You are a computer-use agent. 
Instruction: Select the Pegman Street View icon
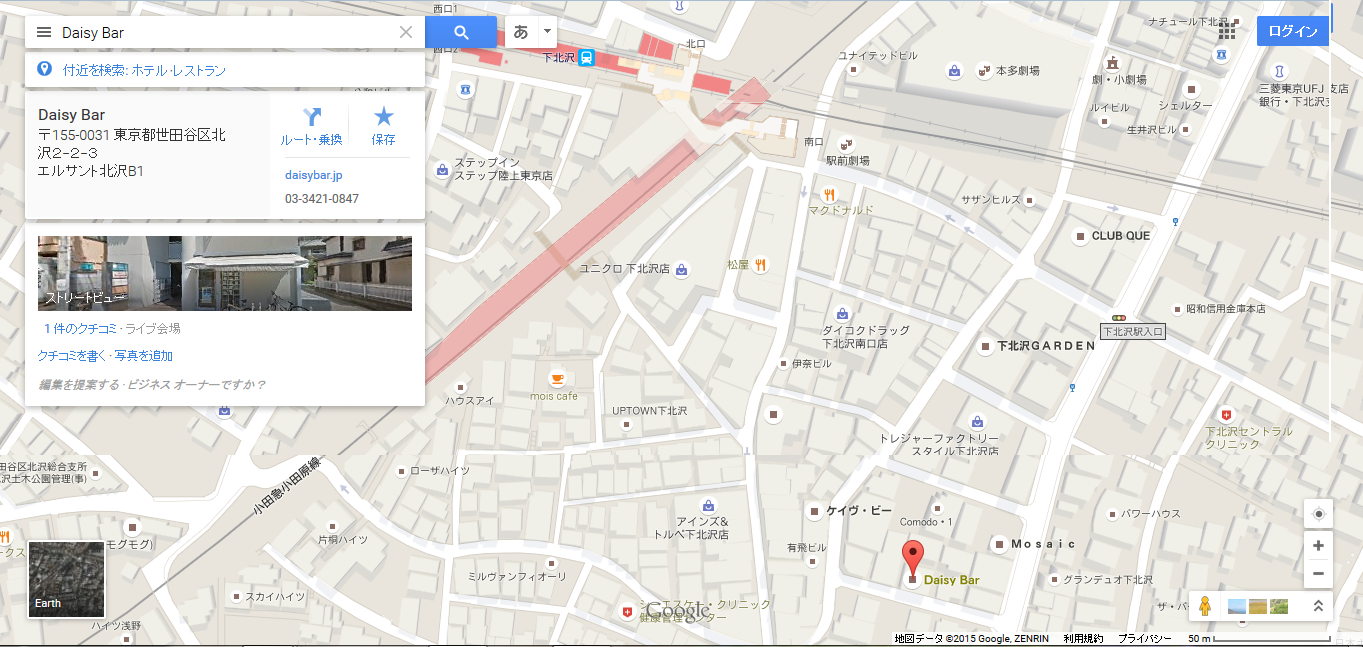tap(1205, 605)
